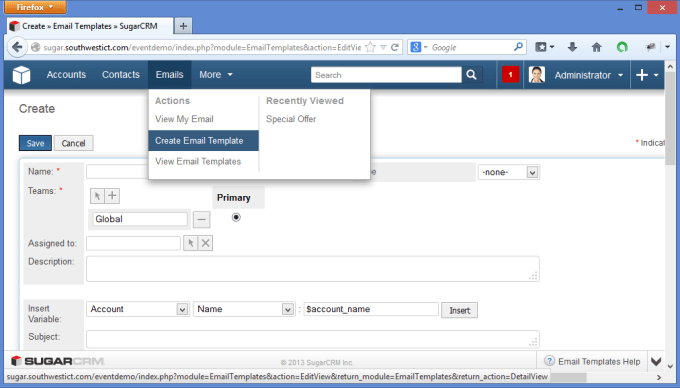Click the Teams select arrow icon
Viewport: 680px width, 388px height.
click(x=97, y=196)
